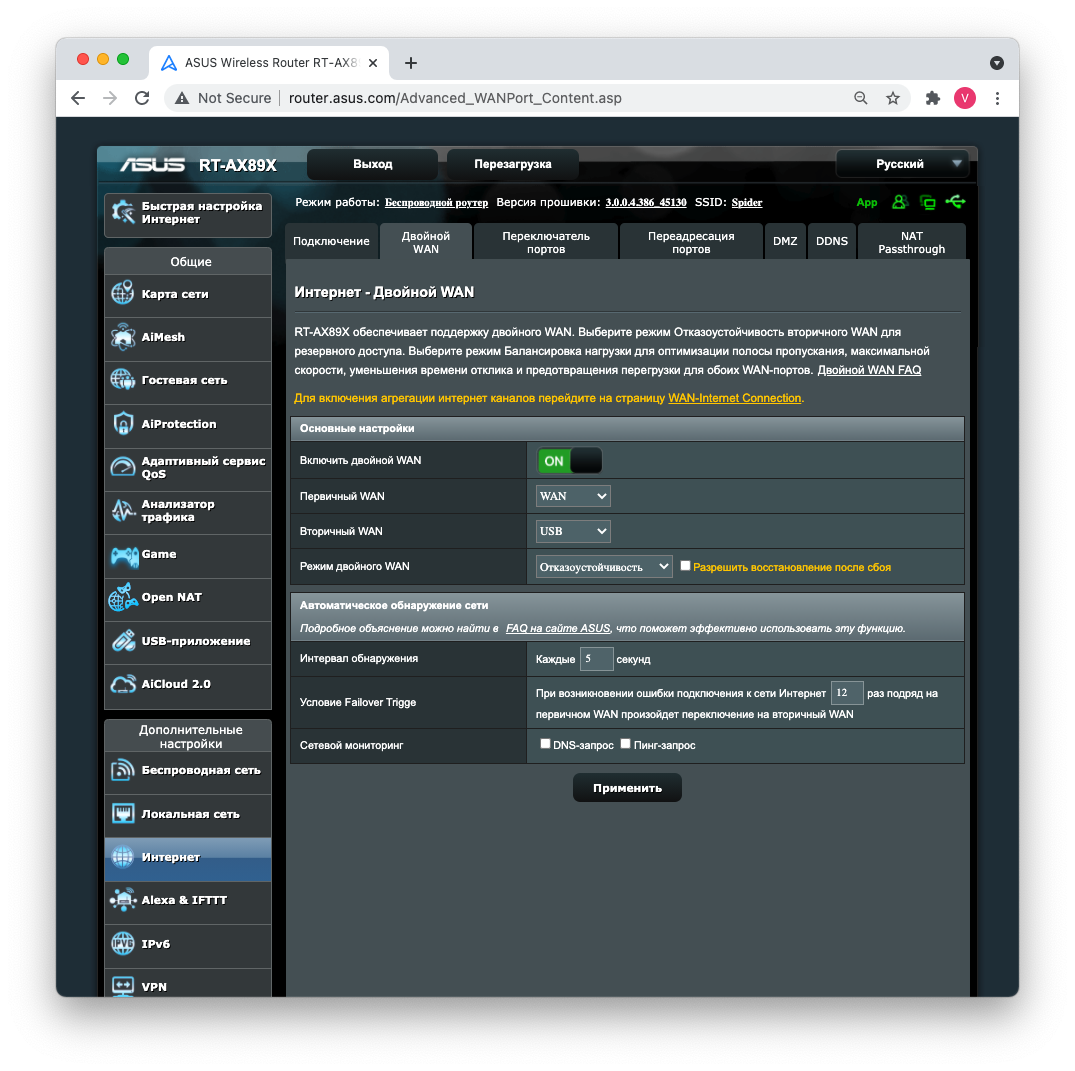Open the Первичный WAN dropdown

[x=573, y=496]
